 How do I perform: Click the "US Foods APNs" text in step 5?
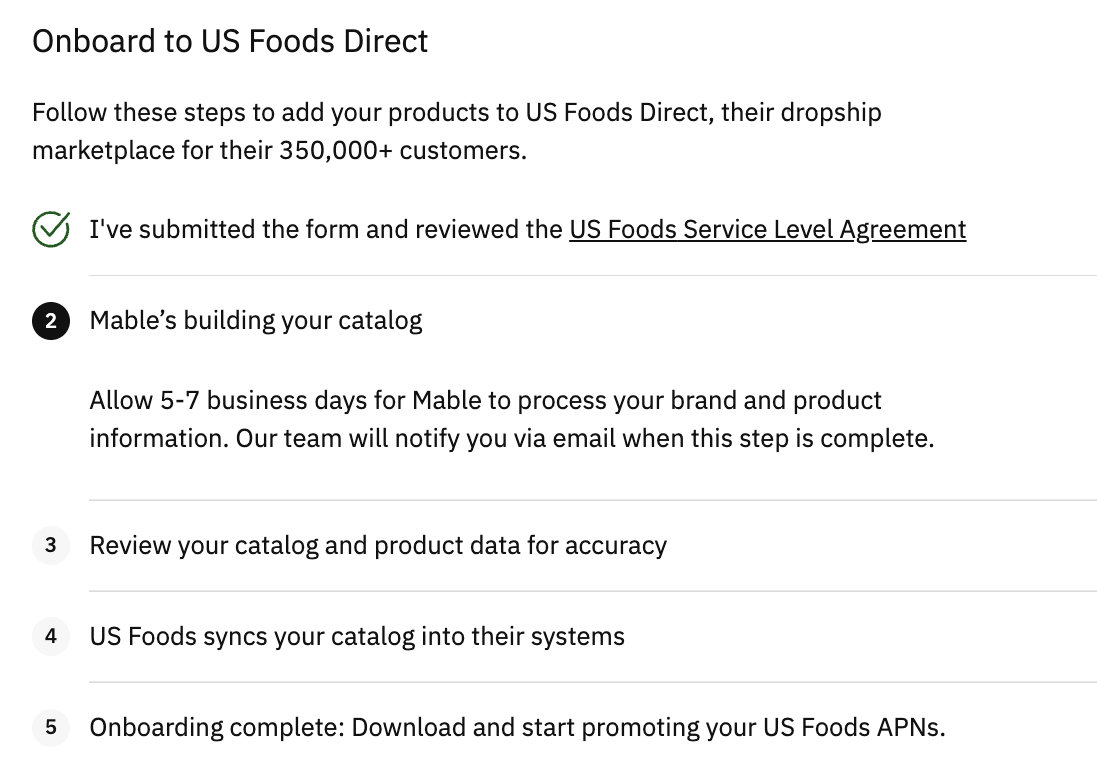852,727
